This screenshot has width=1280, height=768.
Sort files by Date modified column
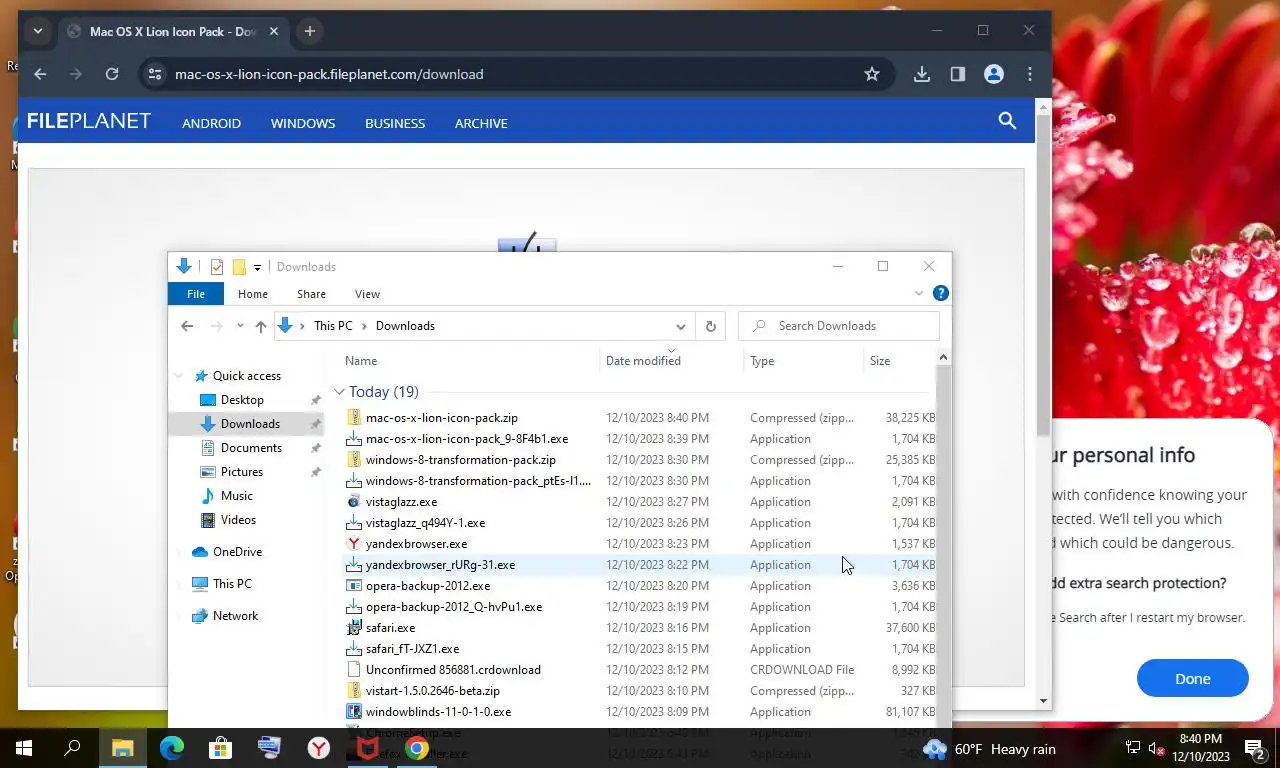[643, 361]
